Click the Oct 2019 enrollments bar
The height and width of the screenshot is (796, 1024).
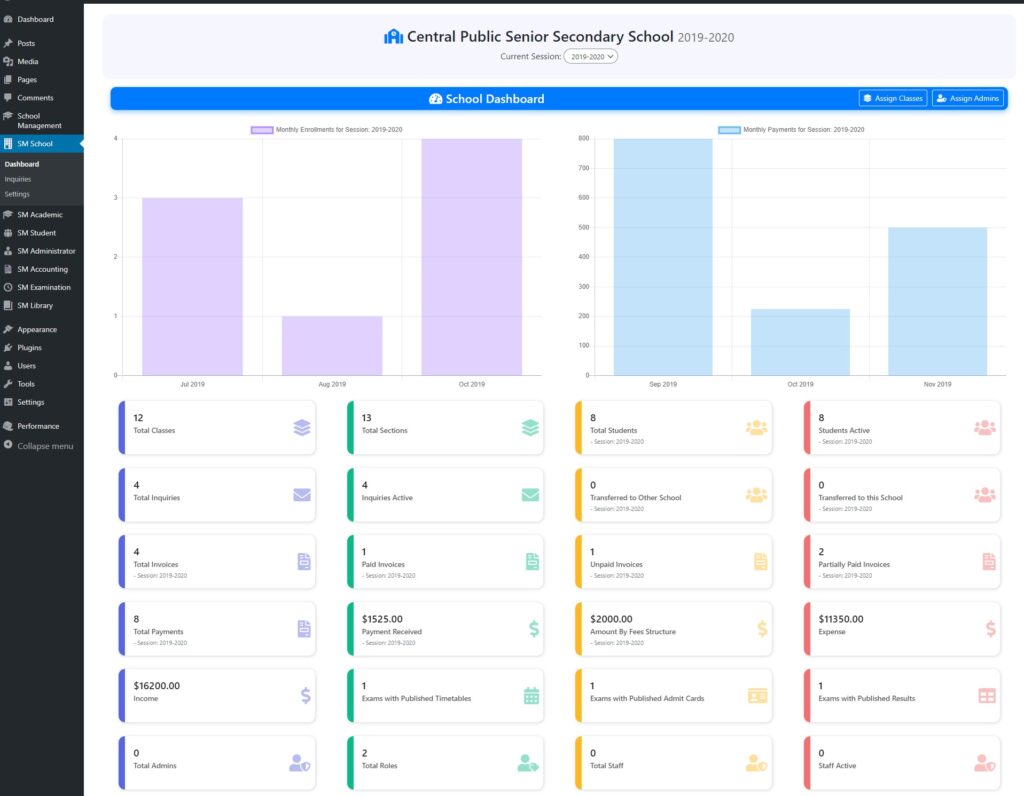coord(471,257)
